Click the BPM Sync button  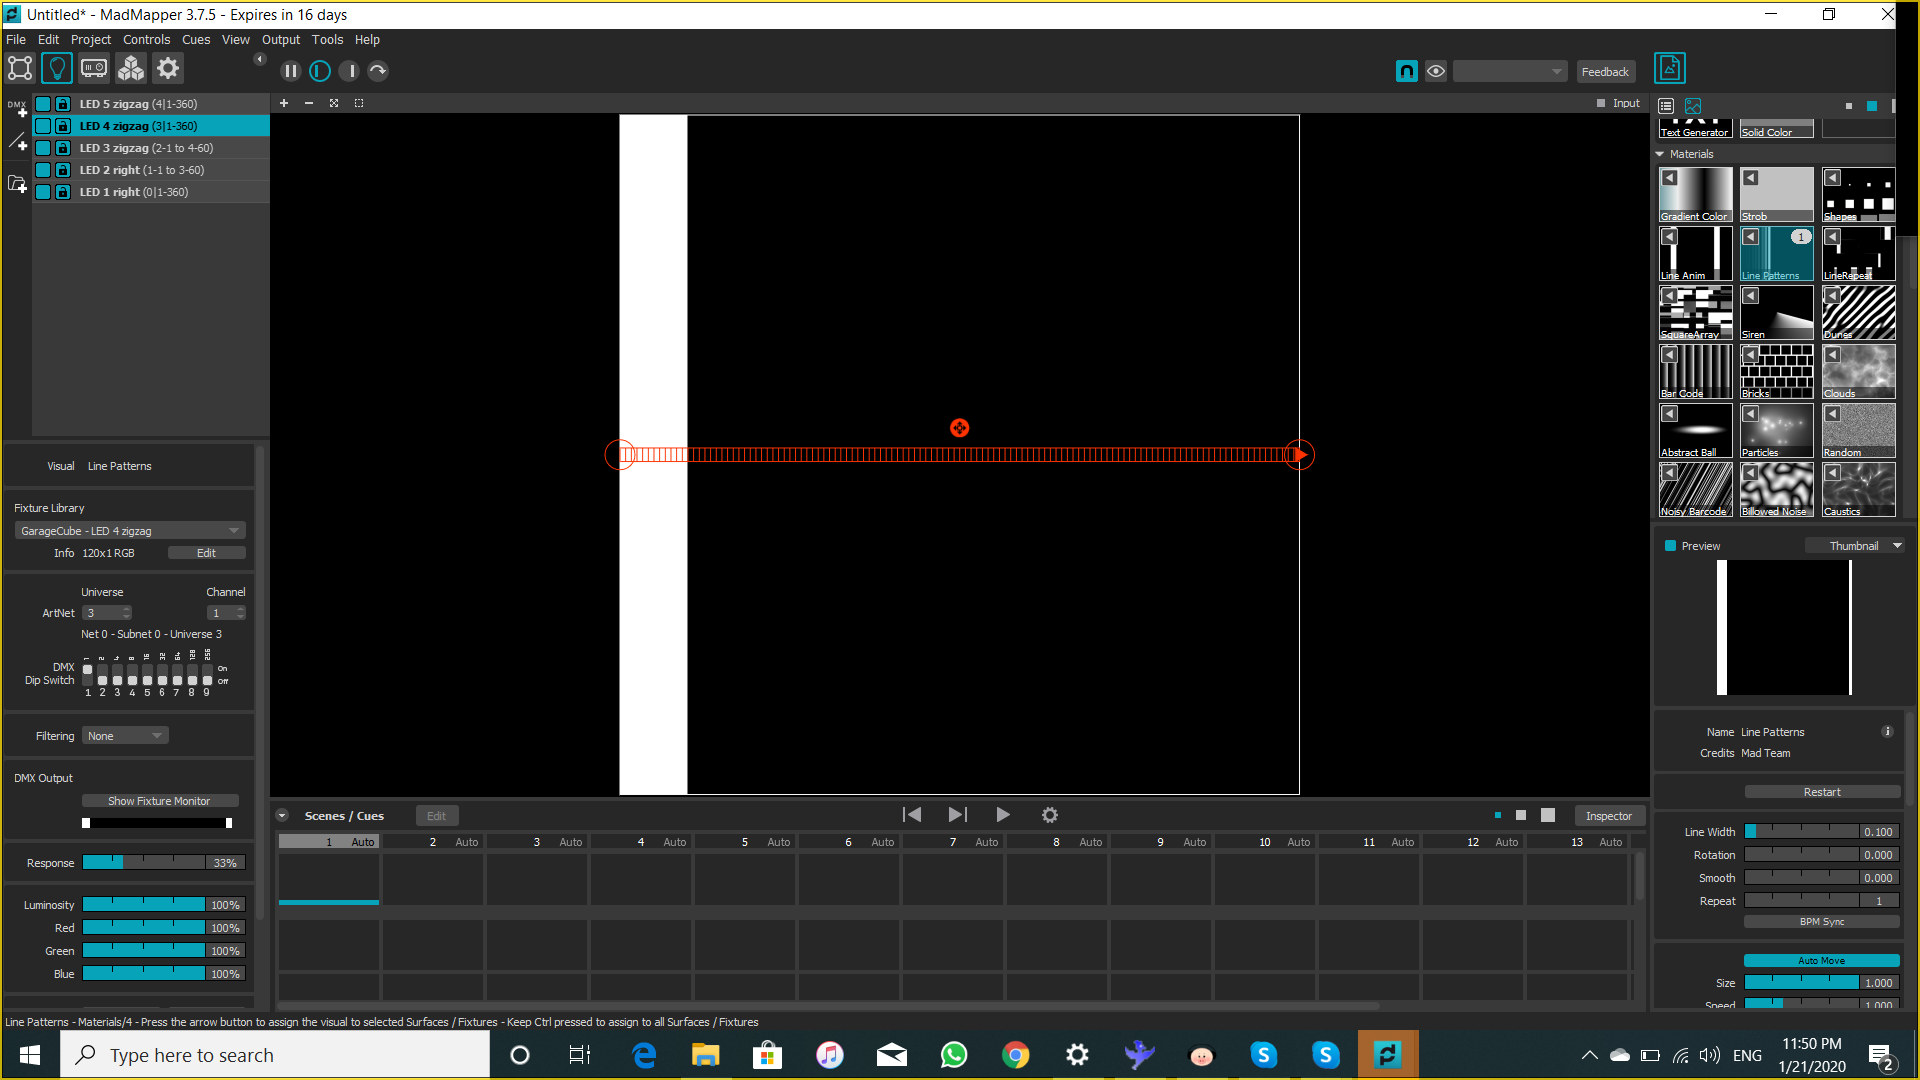(x=1822, y=922)
